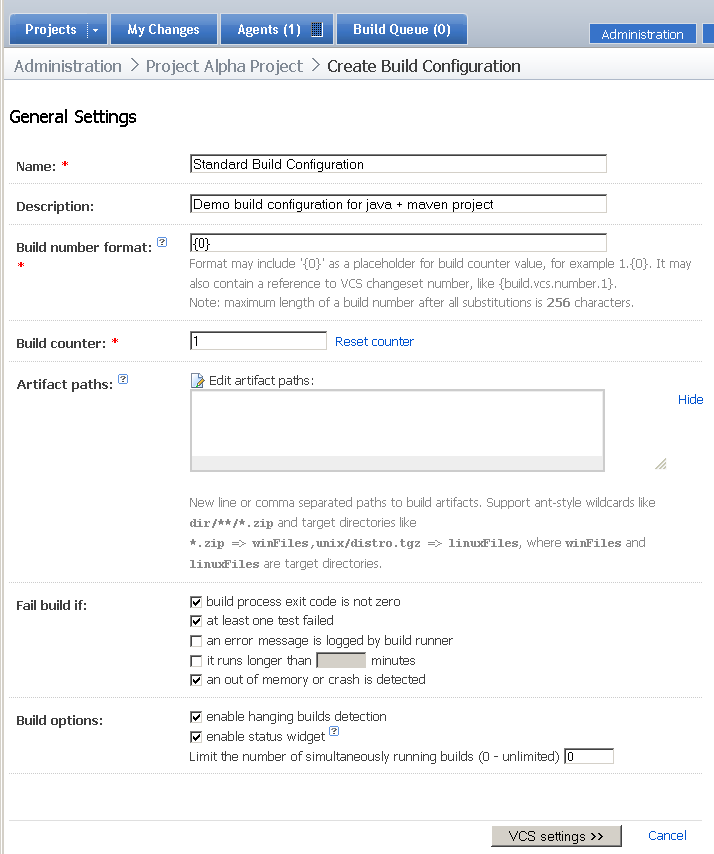Open help icon next to Artifact paths
The width and height of the screenshot is (714, 854).
pos(123,379)
